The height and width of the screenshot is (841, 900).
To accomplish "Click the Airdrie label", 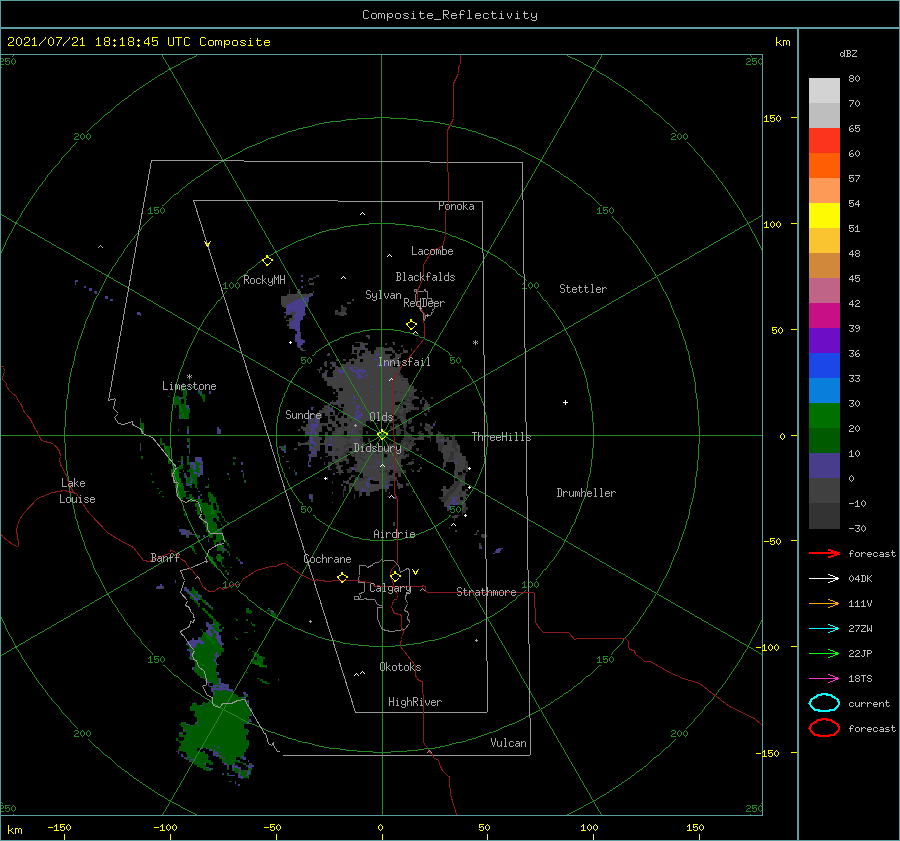I will coord(394,534).
